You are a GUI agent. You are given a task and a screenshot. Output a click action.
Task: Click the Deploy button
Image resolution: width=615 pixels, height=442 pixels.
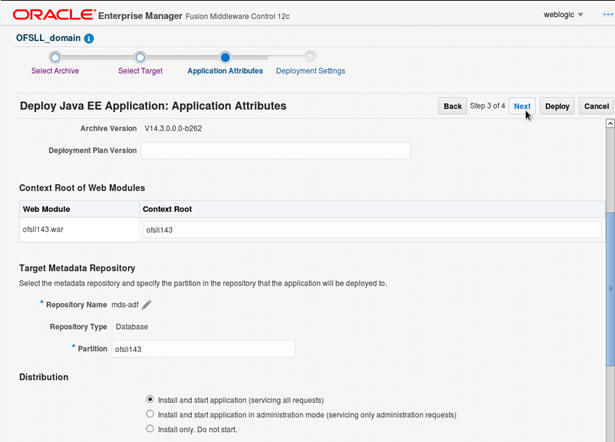click(557, 106)
